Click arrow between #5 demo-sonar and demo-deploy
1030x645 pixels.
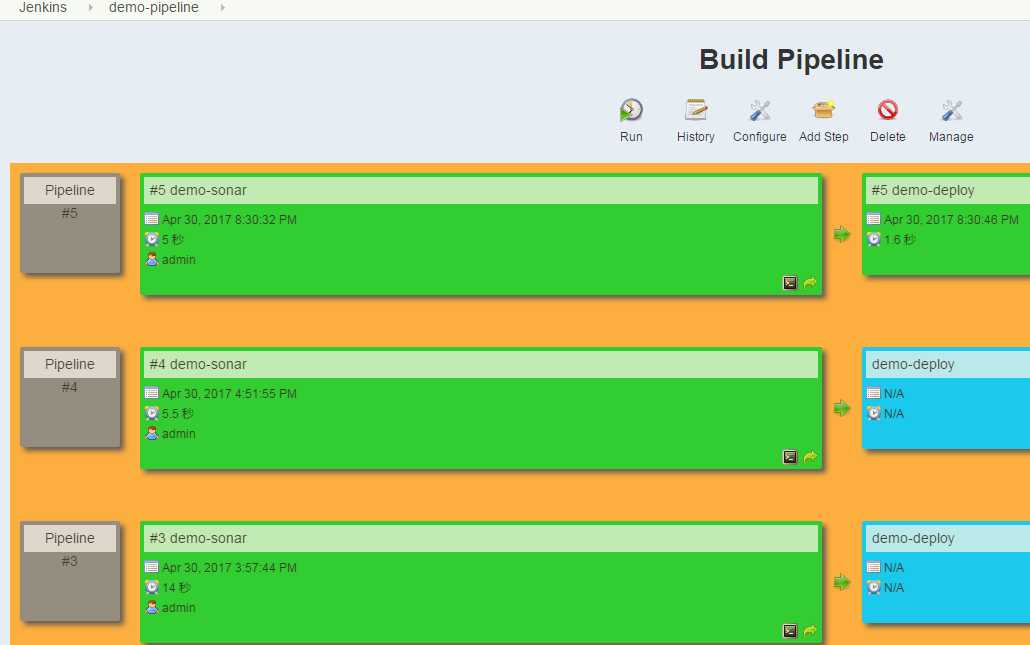click(841, 234)
